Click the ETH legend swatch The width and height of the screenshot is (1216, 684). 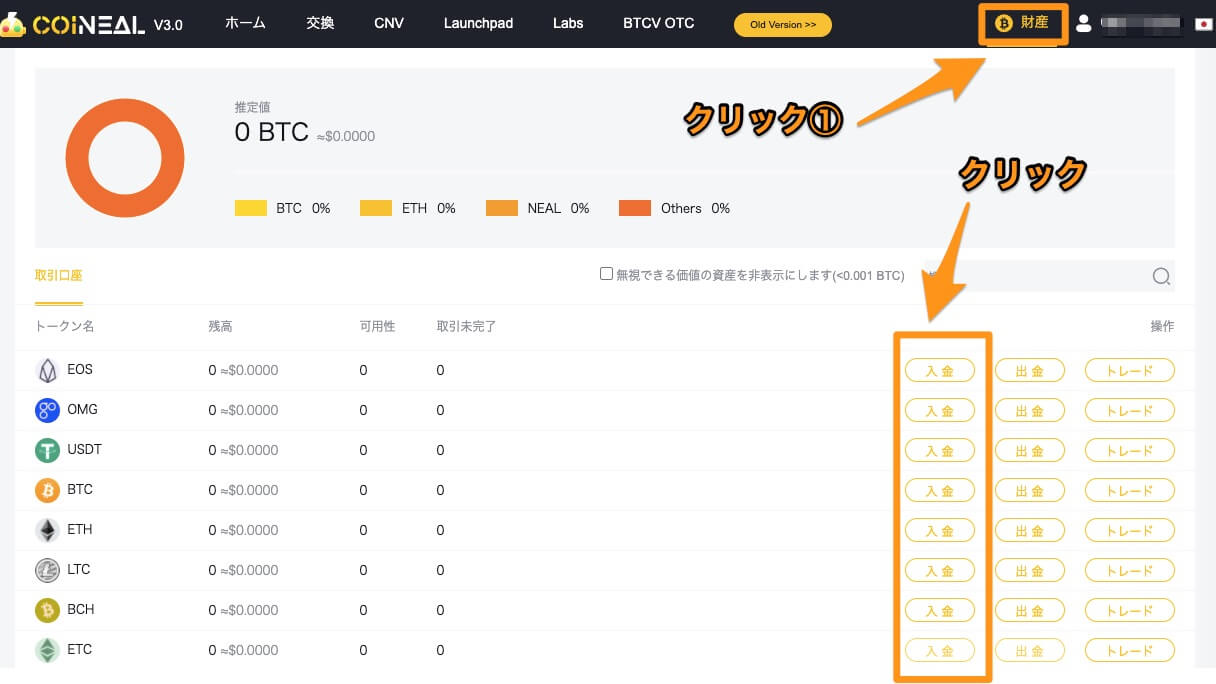click(x=376, y=208)
